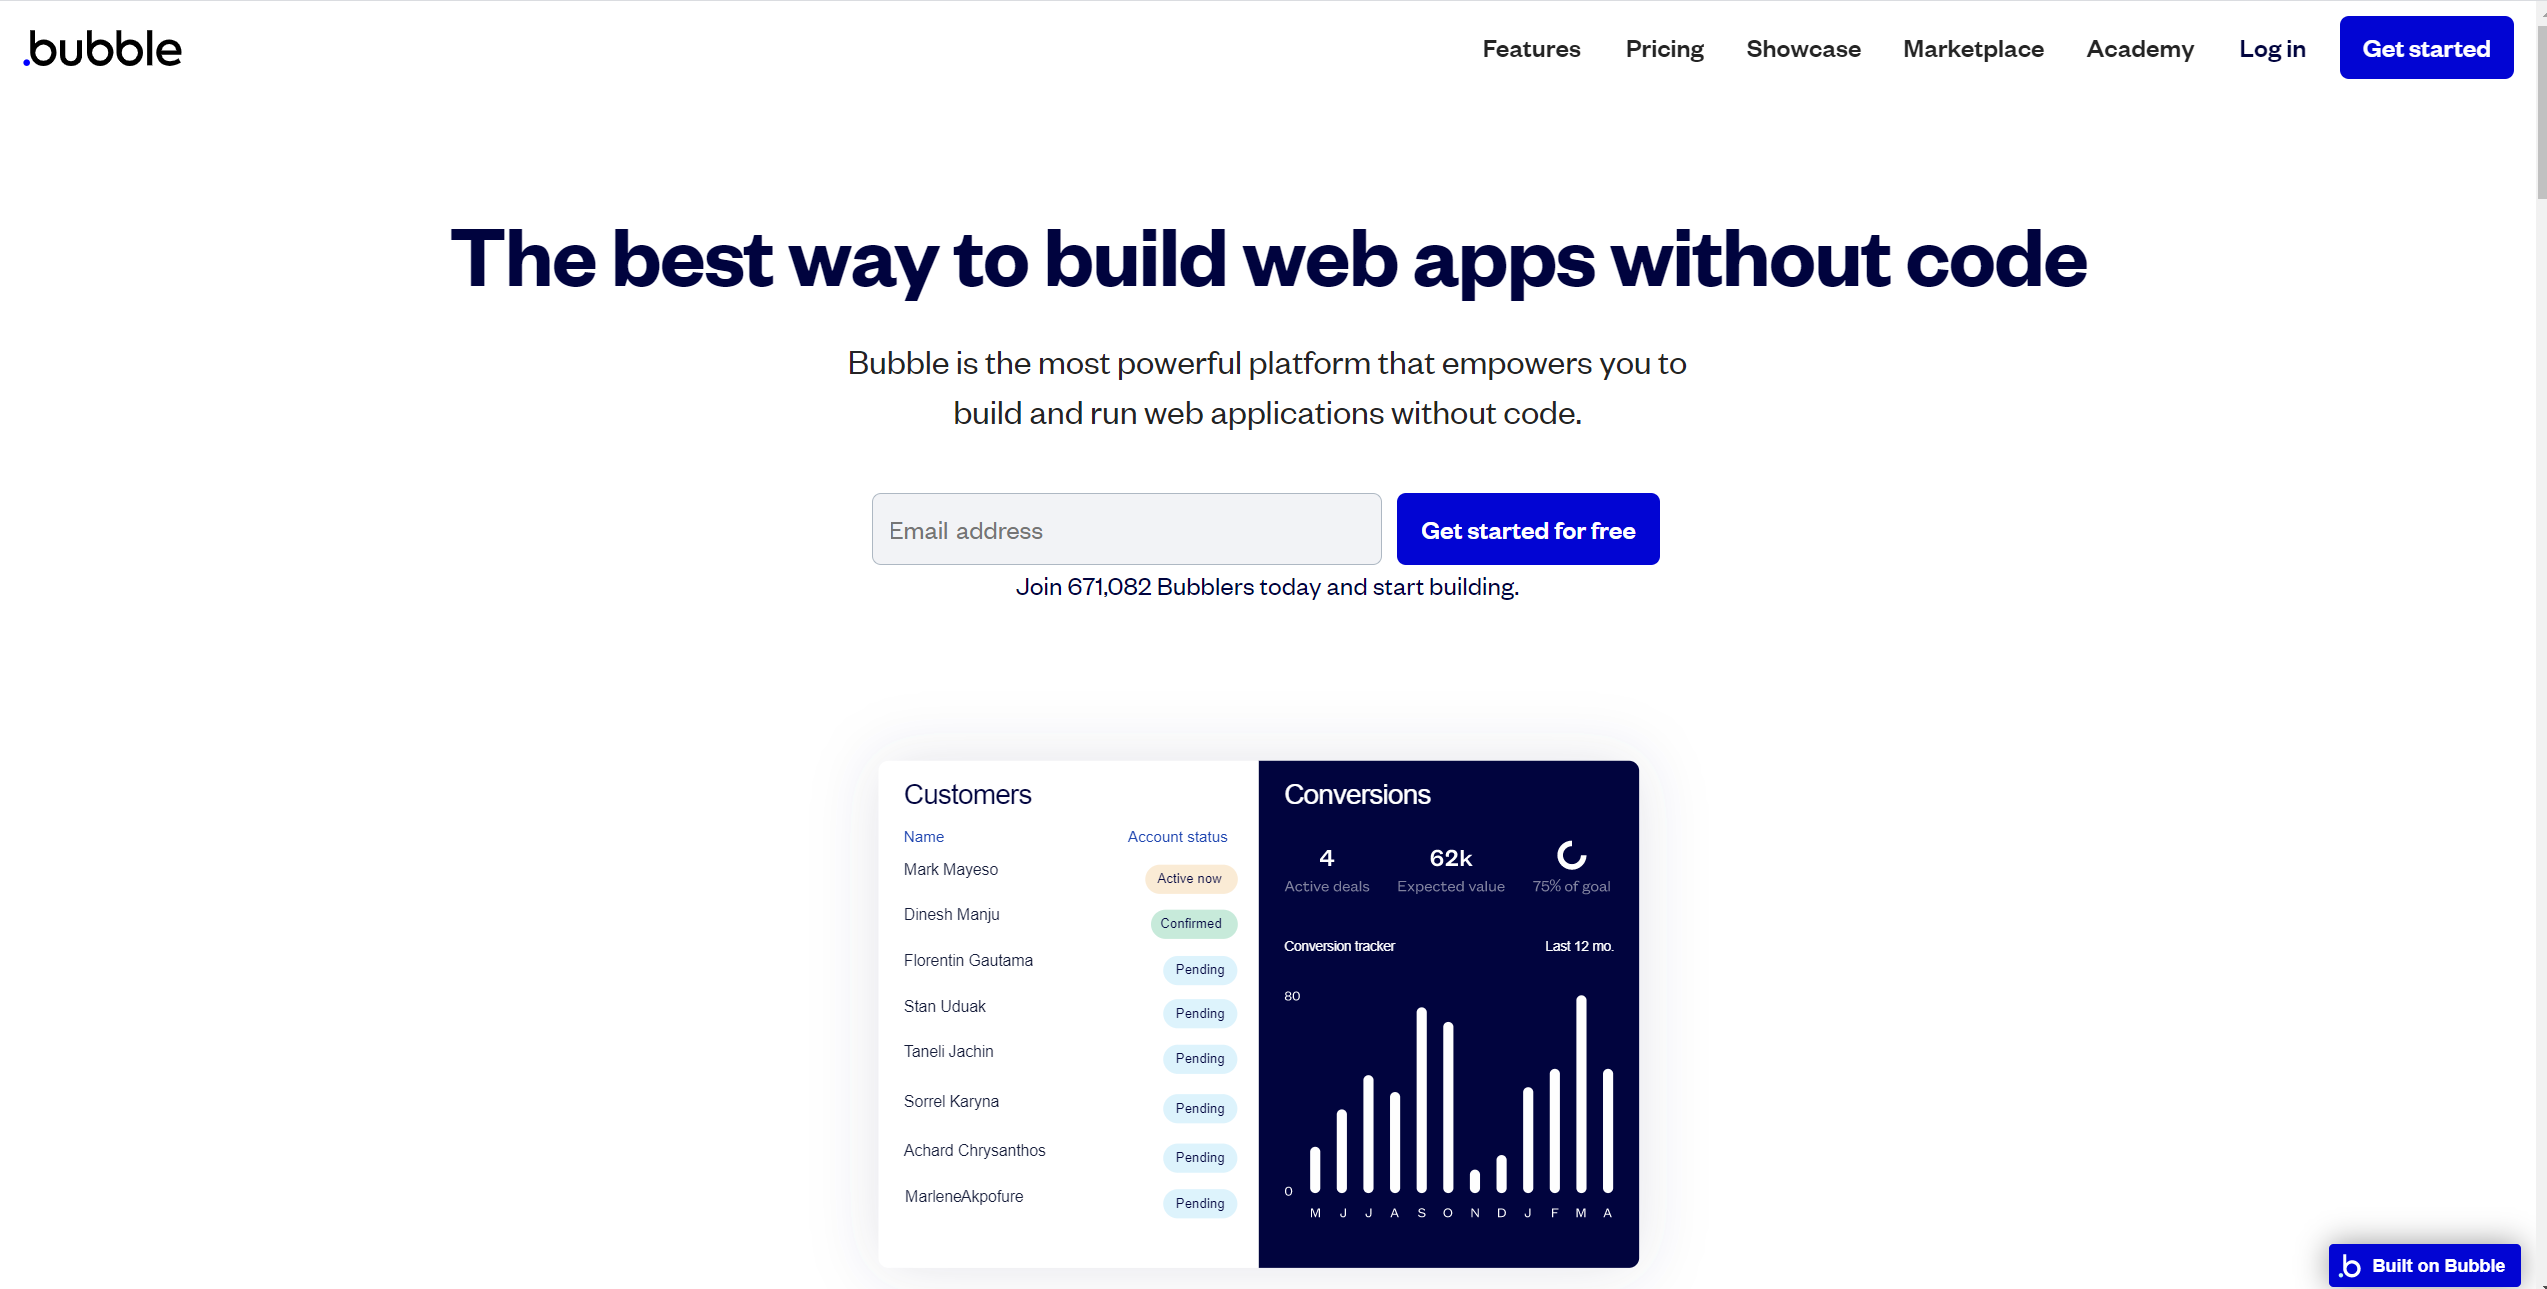Focus the Email address input field
Image resolution: width=2547 pixels, height=1289 pixels.
1126,529
